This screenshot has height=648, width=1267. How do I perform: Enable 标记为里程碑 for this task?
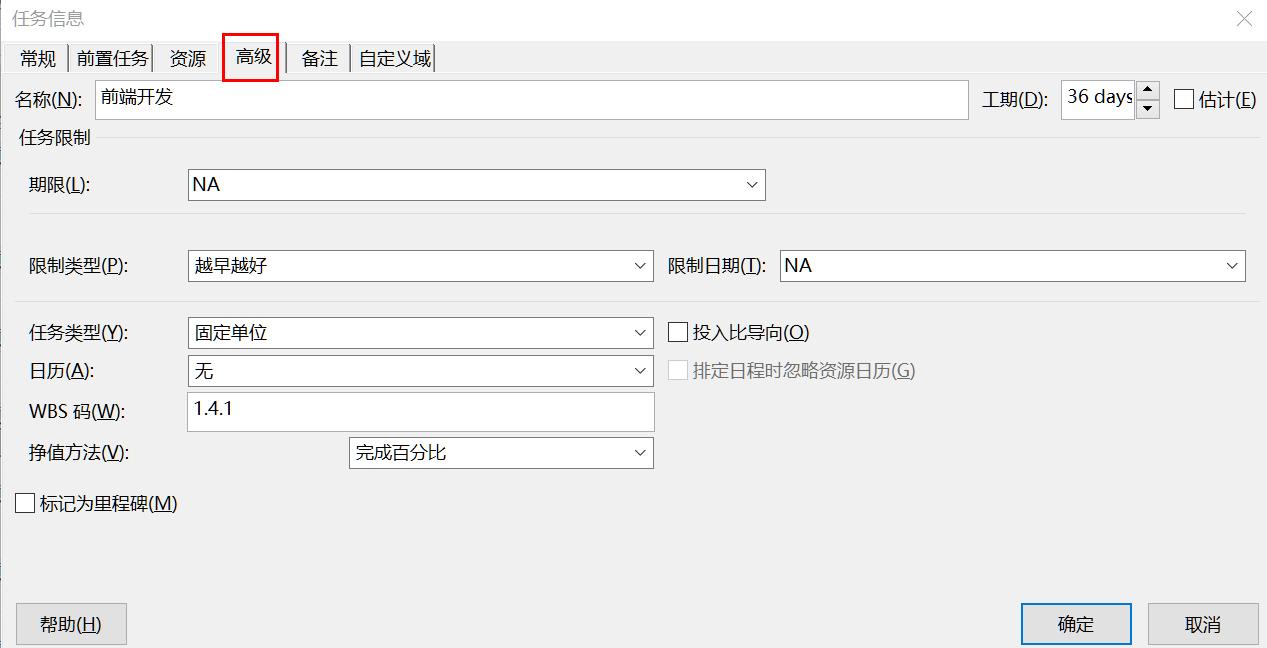25,503
